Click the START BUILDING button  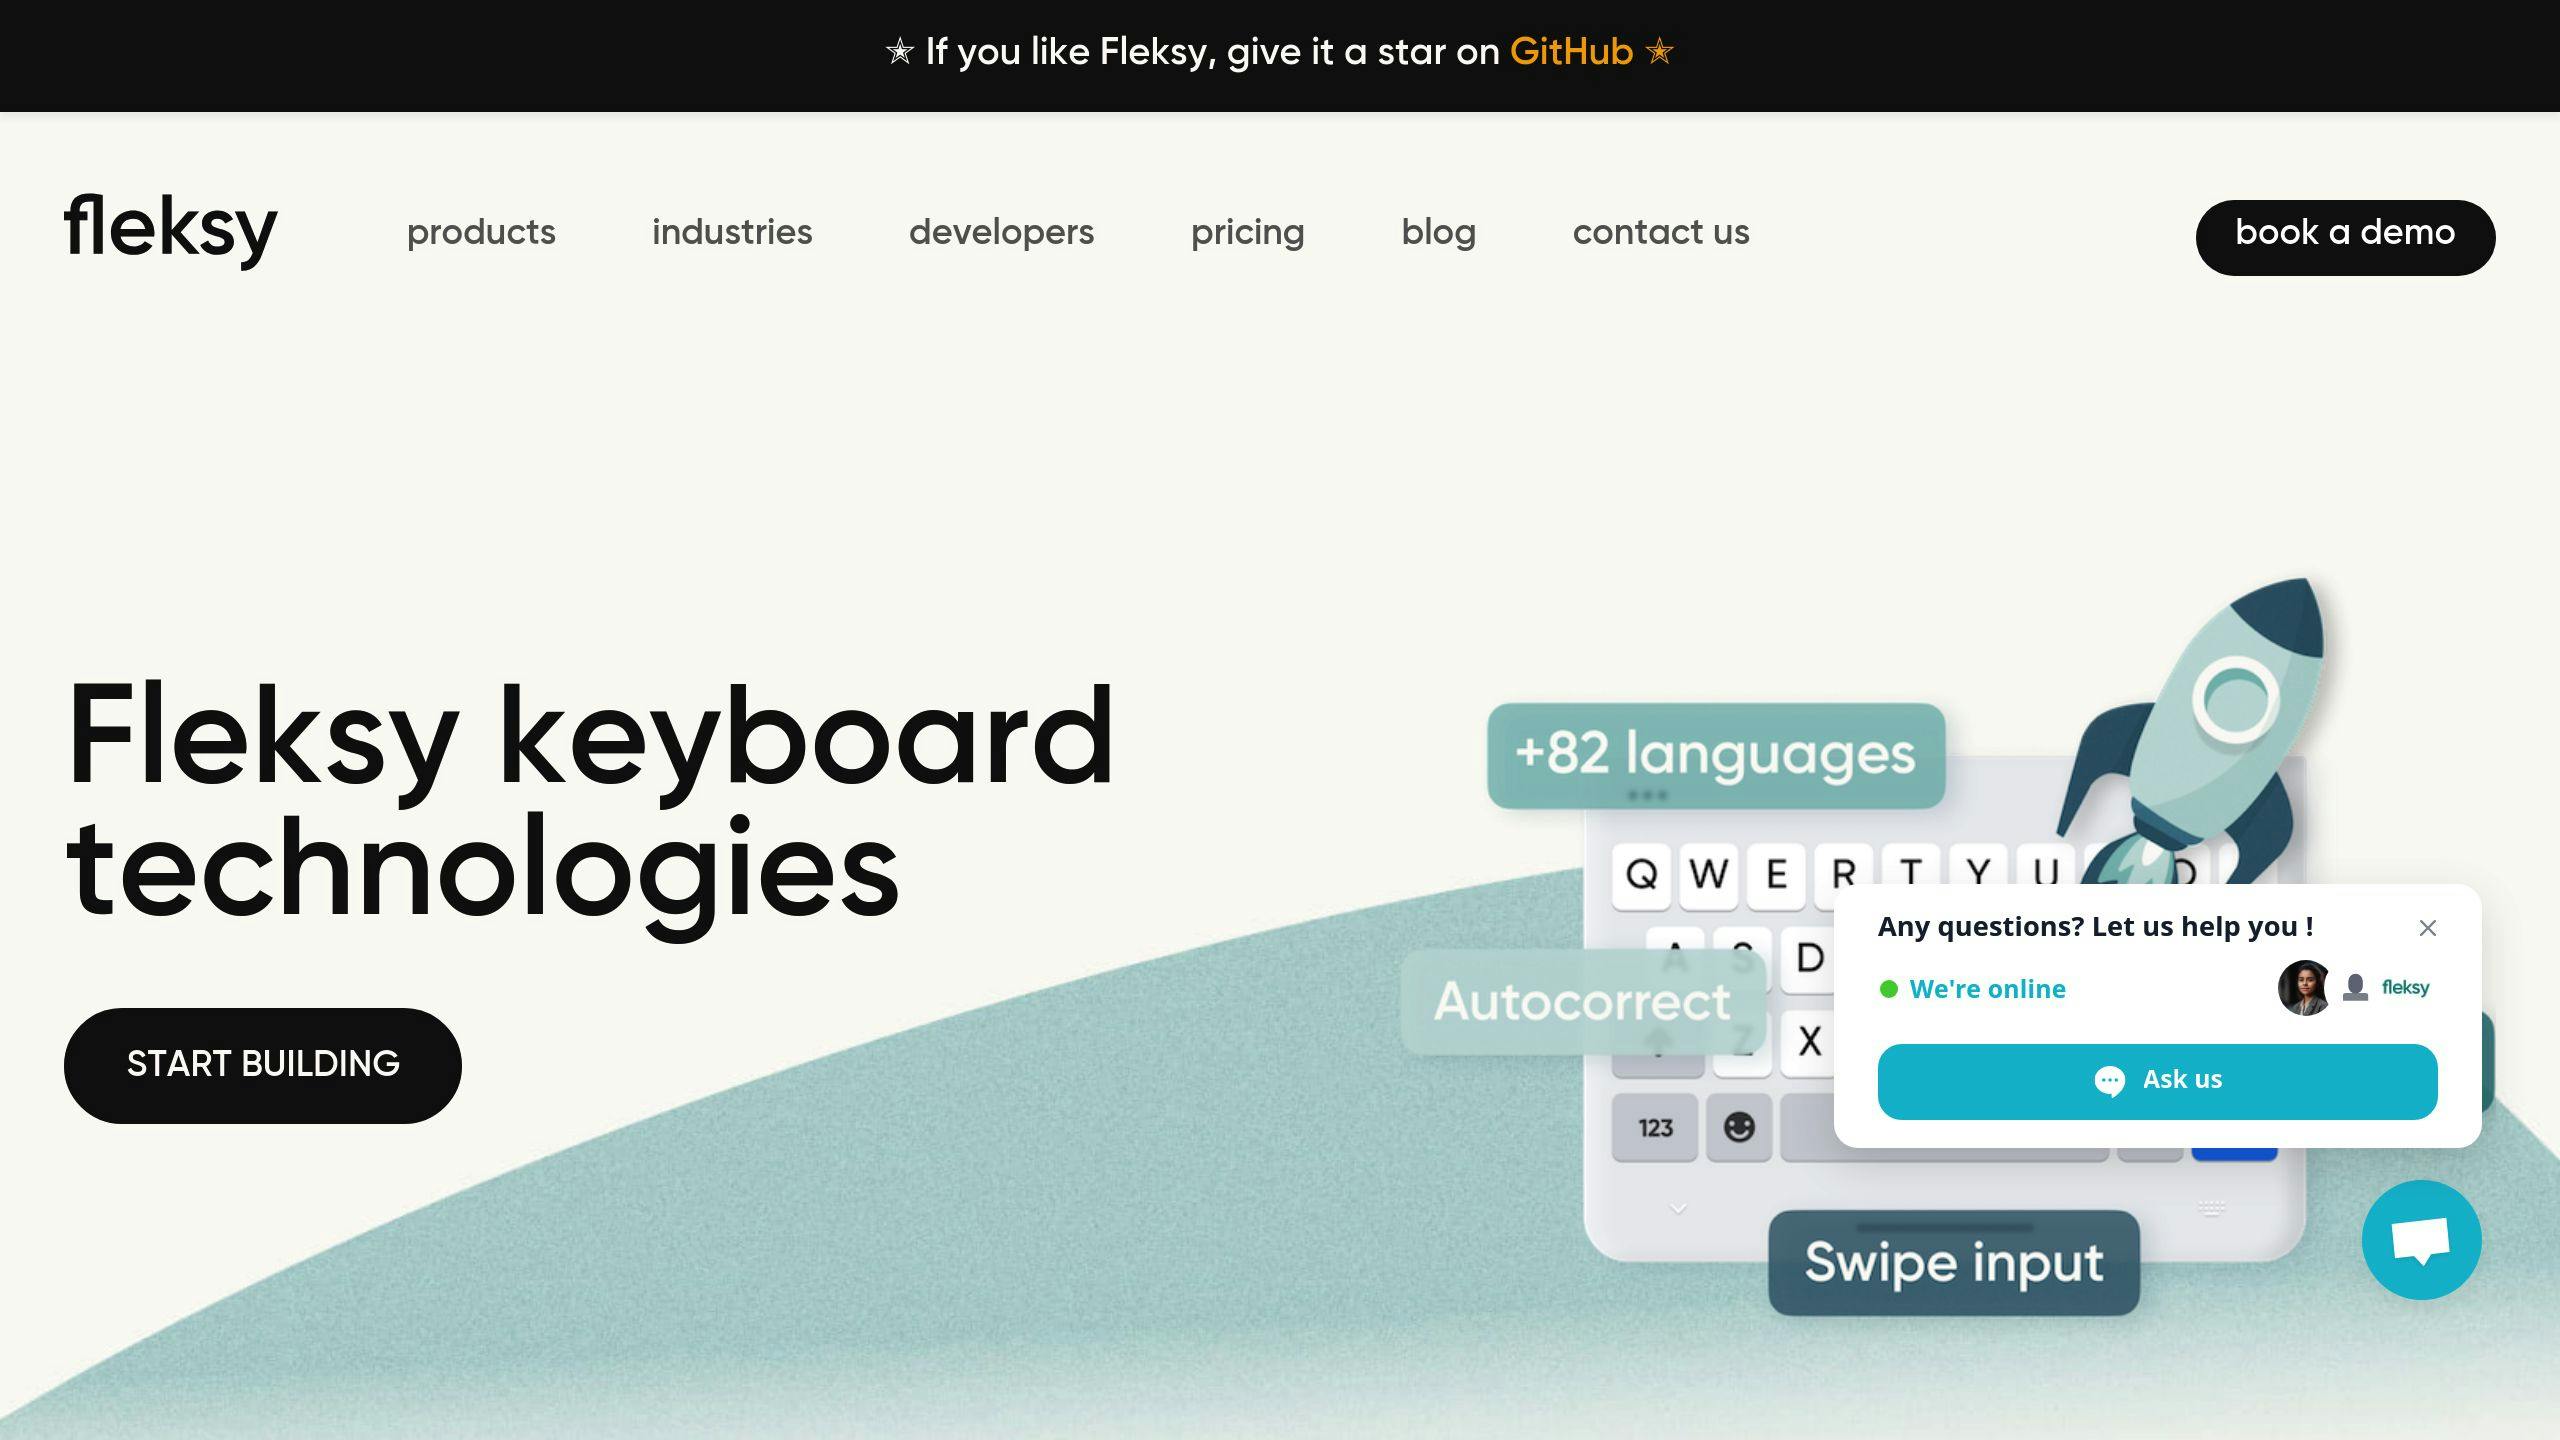tap(262, 1064)
